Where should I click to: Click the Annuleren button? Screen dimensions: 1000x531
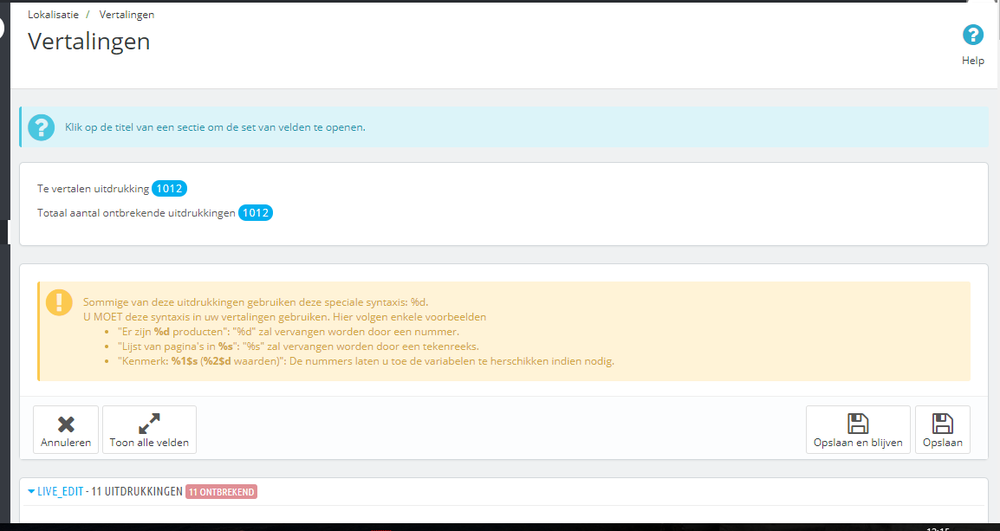click(x=66, y=430)
